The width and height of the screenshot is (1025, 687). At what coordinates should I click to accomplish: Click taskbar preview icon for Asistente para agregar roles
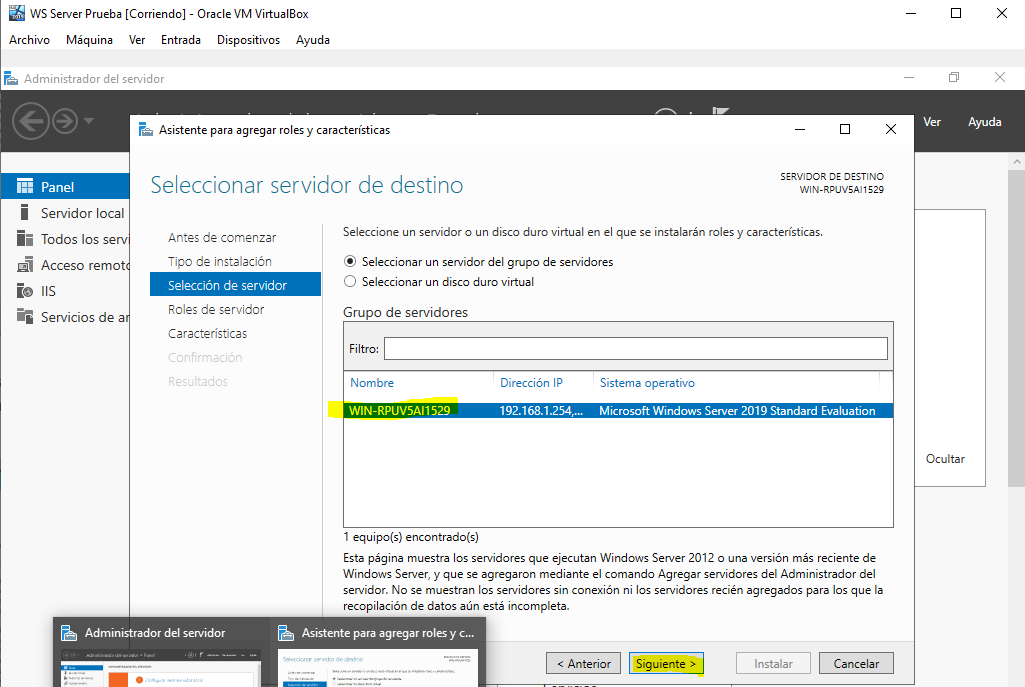coord(286,633)
